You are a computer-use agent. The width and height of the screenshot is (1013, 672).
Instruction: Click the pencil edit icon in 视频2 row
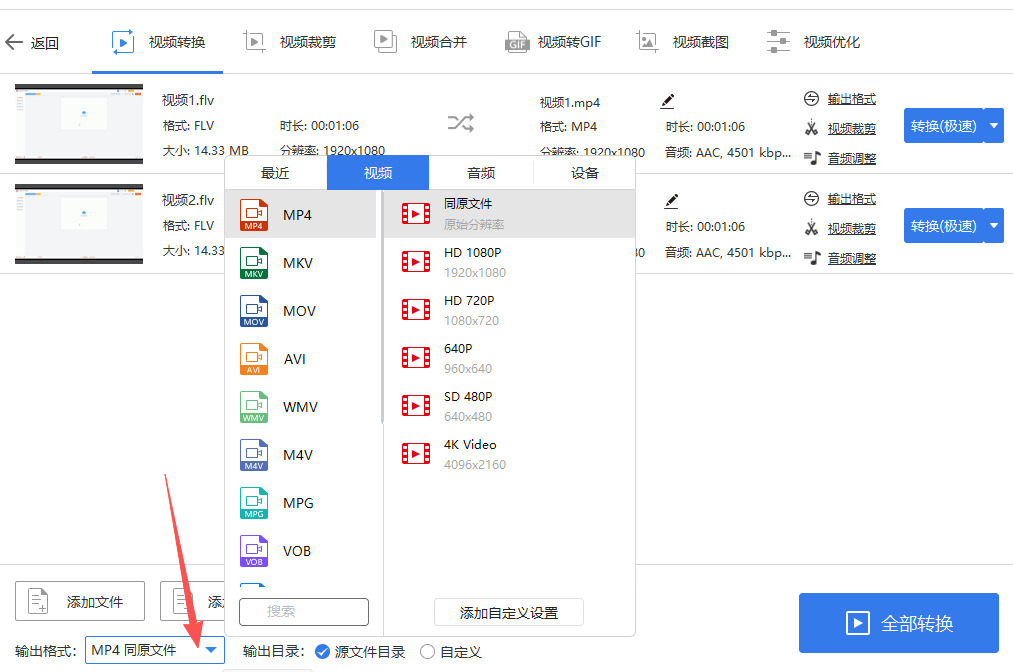[x=671, y=201]
